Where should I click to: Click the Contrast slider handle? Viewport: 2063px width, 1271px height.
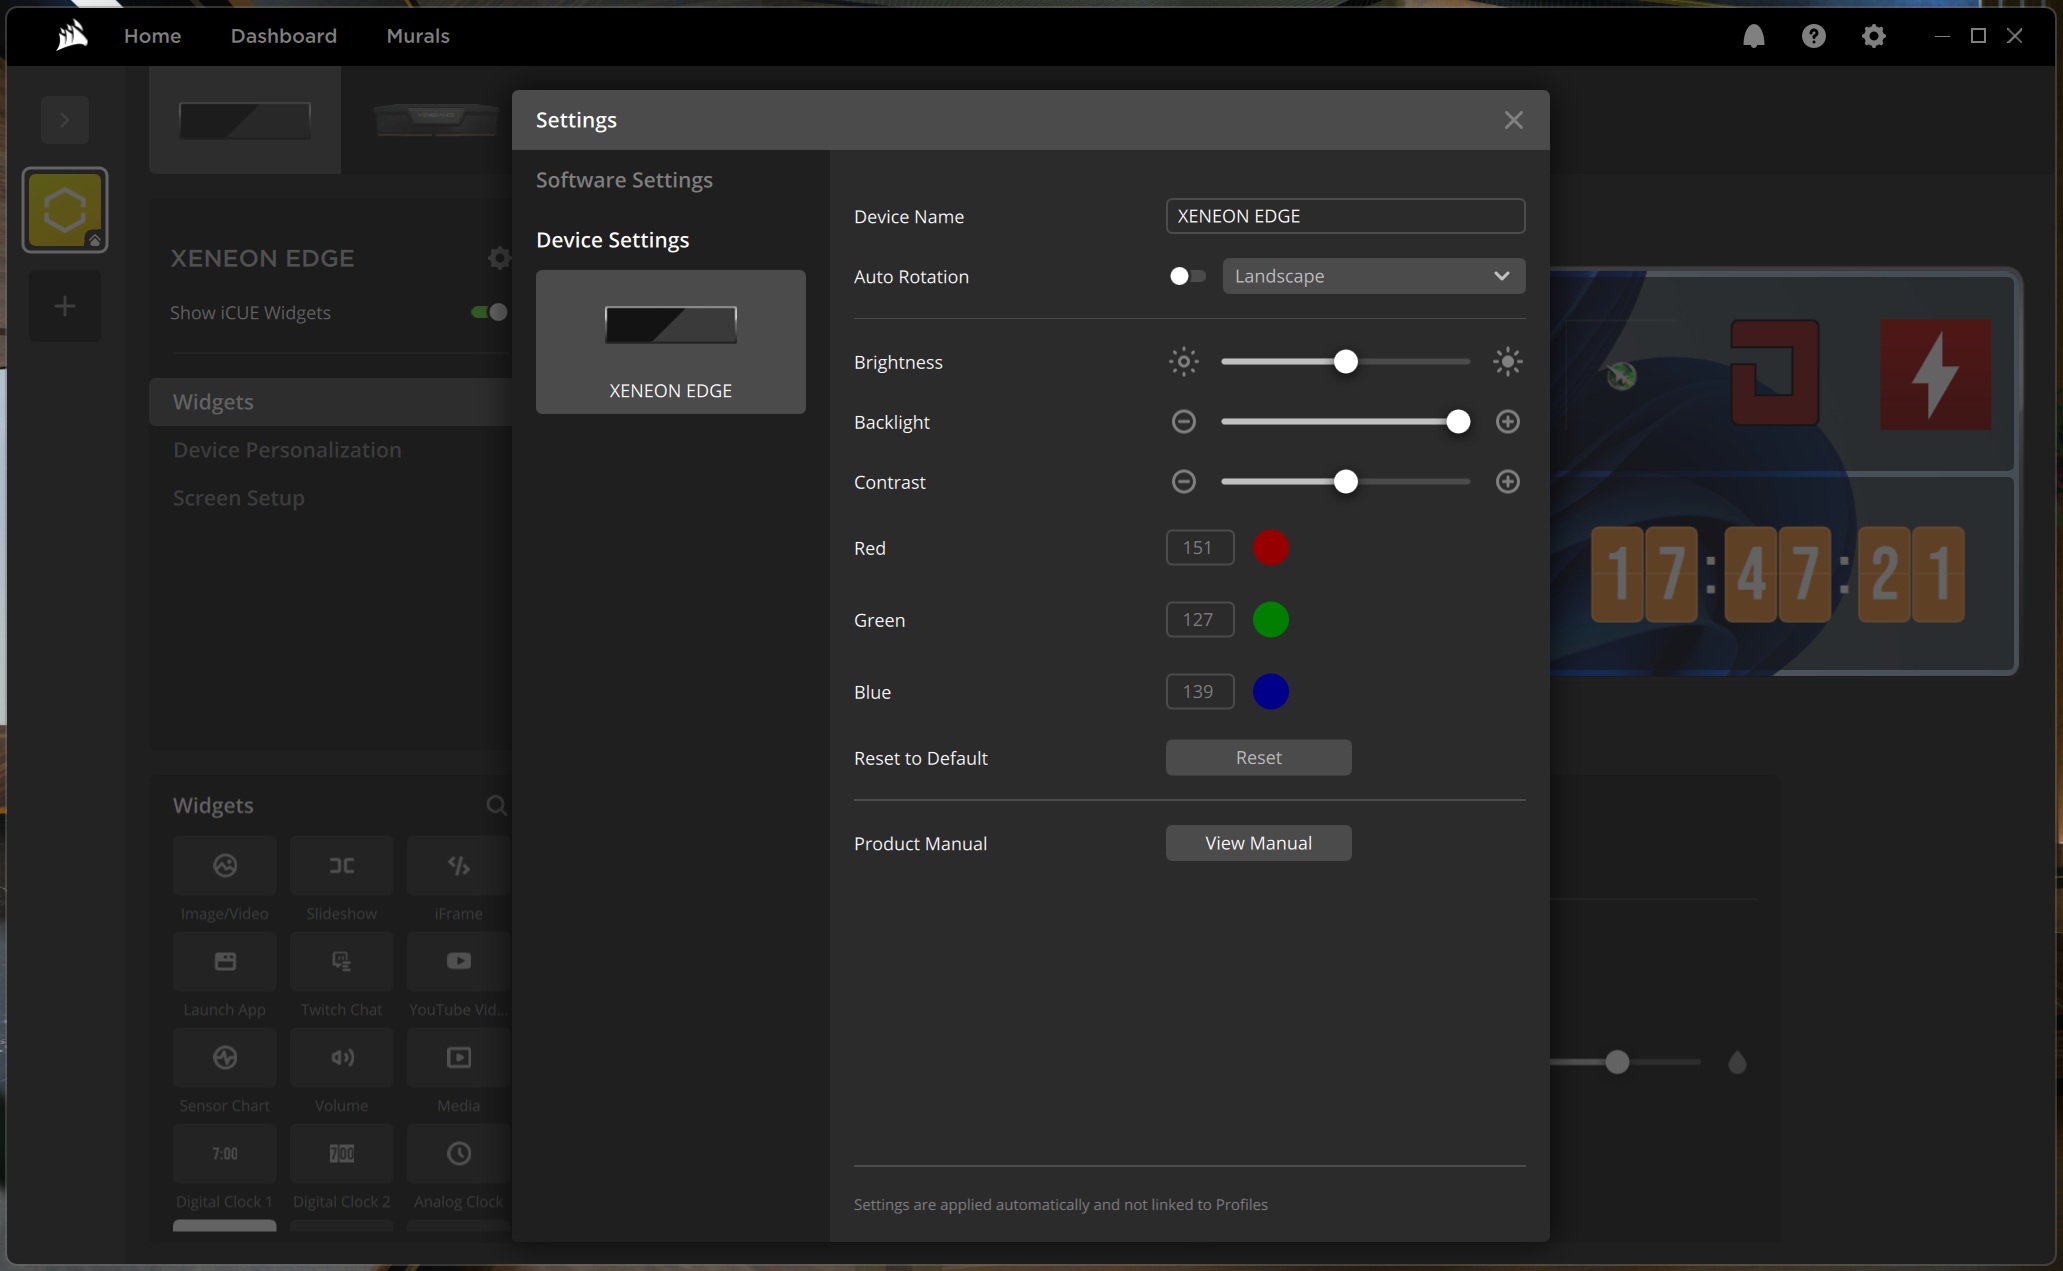[1346, 482]
